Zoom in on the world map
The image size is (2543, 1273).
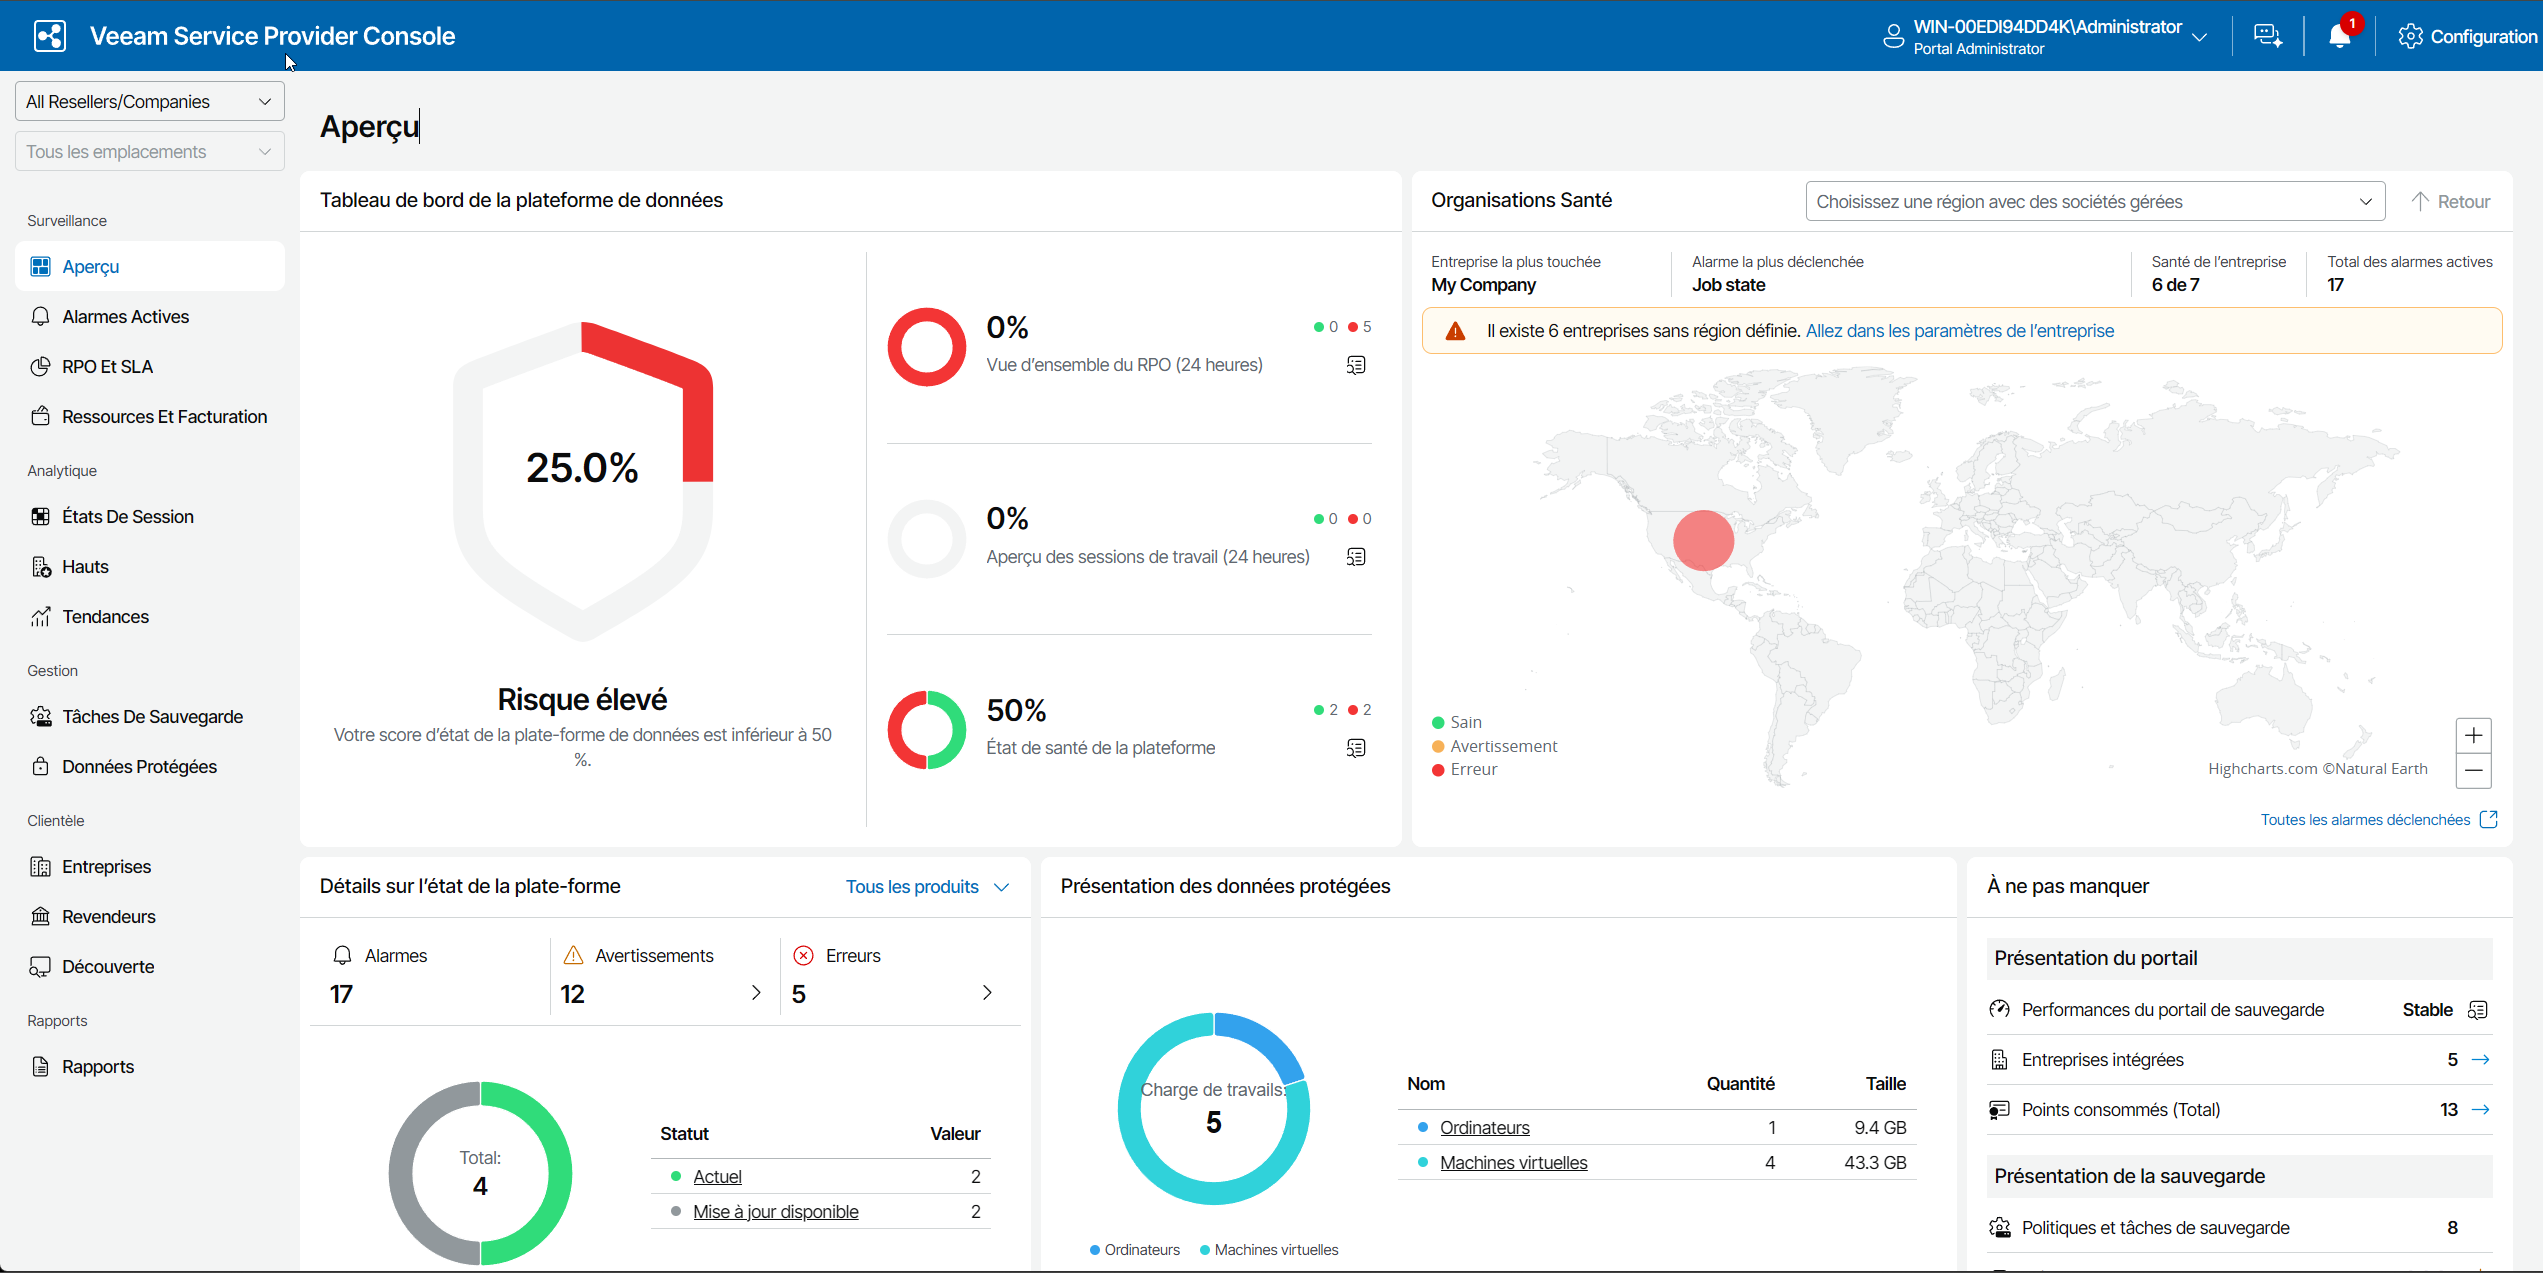pos(2473,736)
